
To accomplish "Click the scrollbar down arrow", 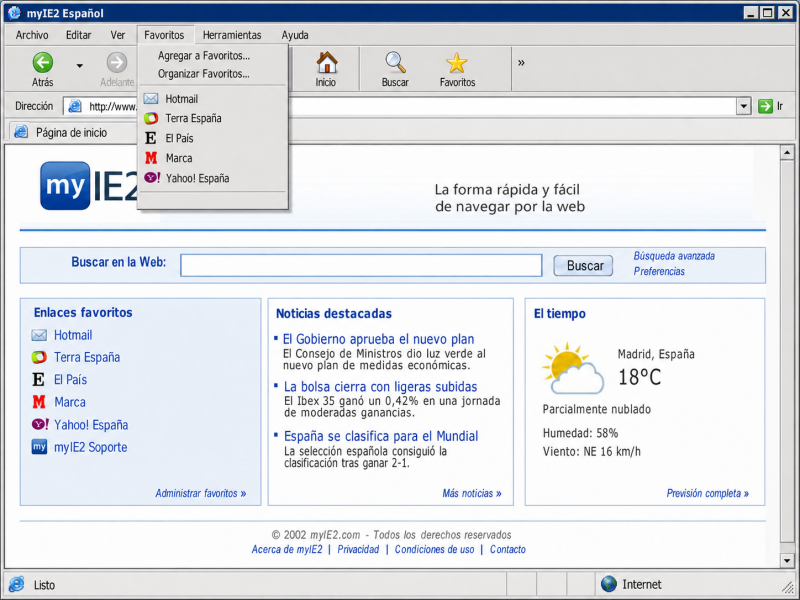I will click(787, 561).
